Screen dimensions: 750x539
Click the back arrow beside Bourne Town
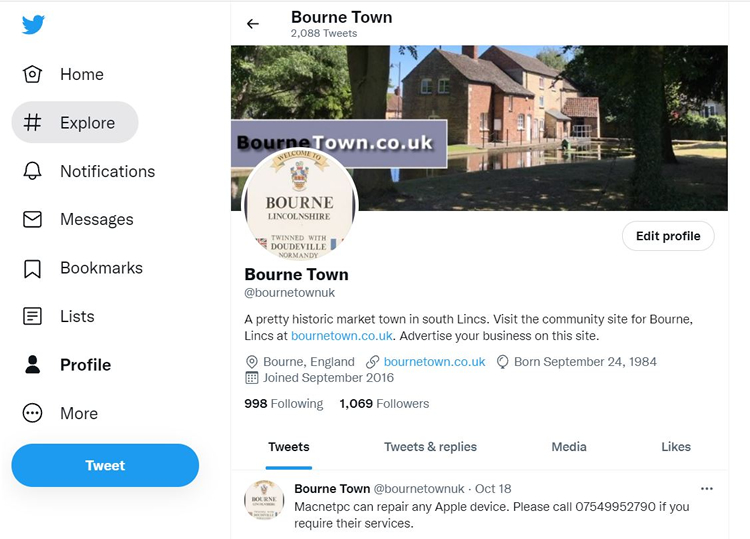click(x=253, y=24)
